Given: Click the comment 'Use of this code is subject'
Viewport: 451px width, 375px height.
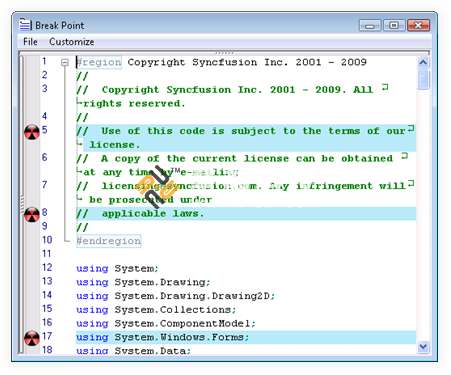Looking at the screenshot, I should pyautogui.click(x=188, y=131).
